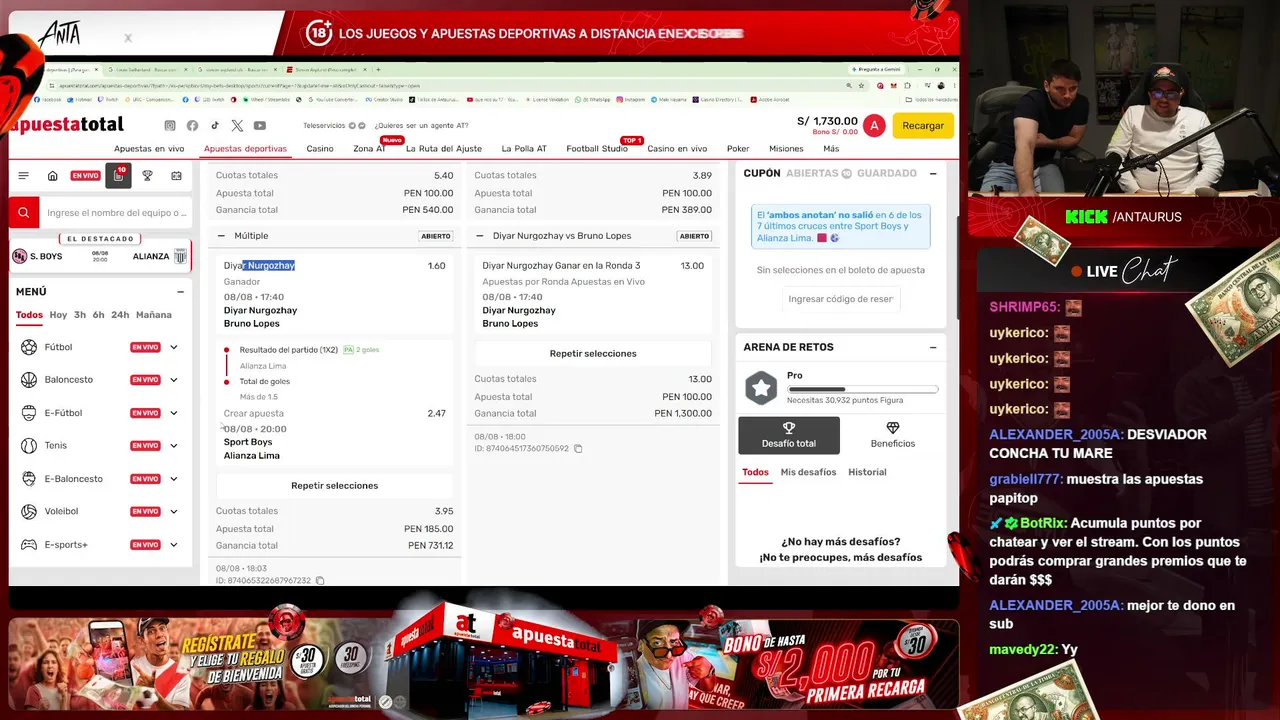
Task: Repeat selections for the Múltiple bet
Action: 334,486
